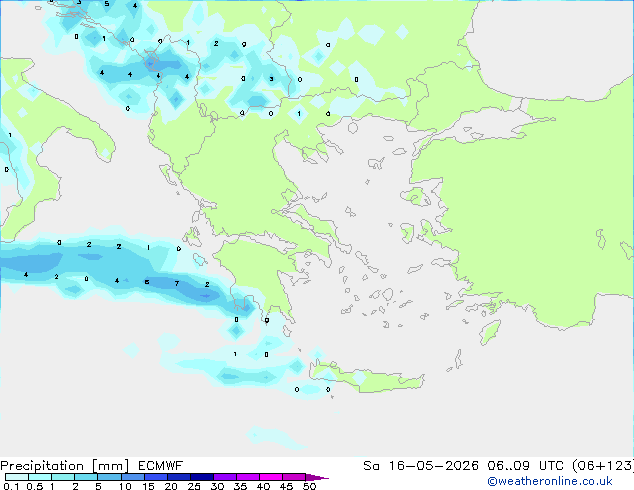Click the above-50 mm arrow tip of legend
This screenshot has width=634, height=490.
317,477
